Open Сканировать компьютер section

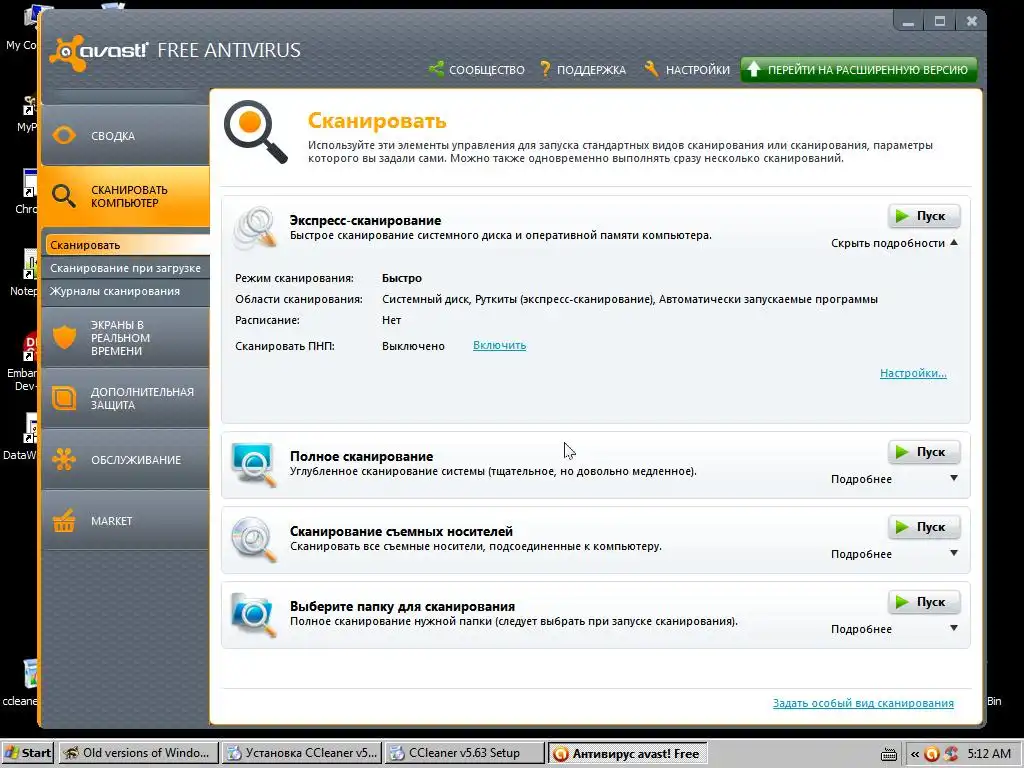pos(125,196)
